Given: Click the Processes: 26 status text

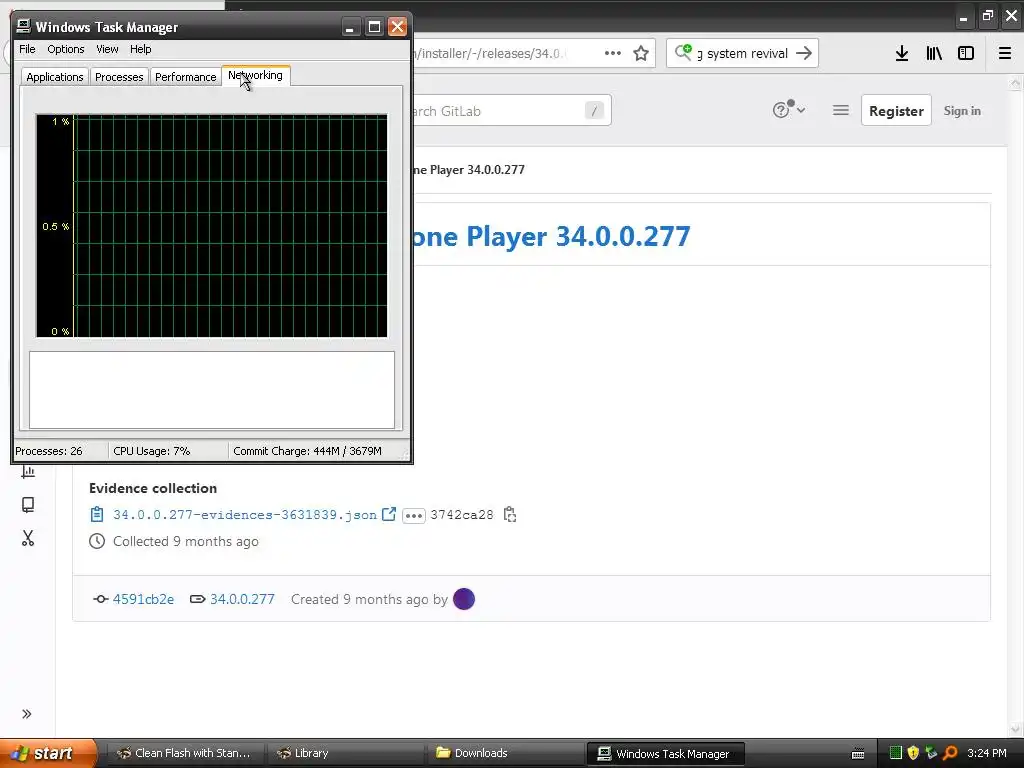Looking at the screenshot, I should click(48, 451).
